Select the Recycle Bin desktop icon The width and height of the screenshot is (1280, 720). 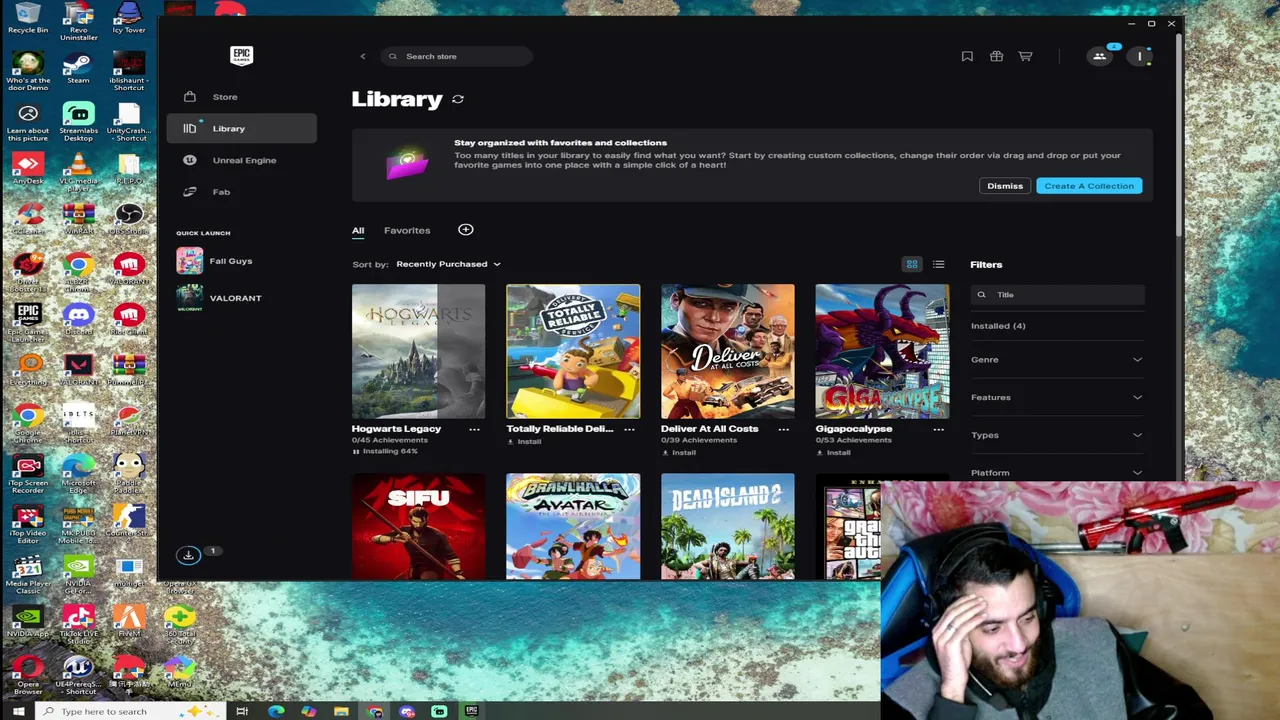(28, 19)
